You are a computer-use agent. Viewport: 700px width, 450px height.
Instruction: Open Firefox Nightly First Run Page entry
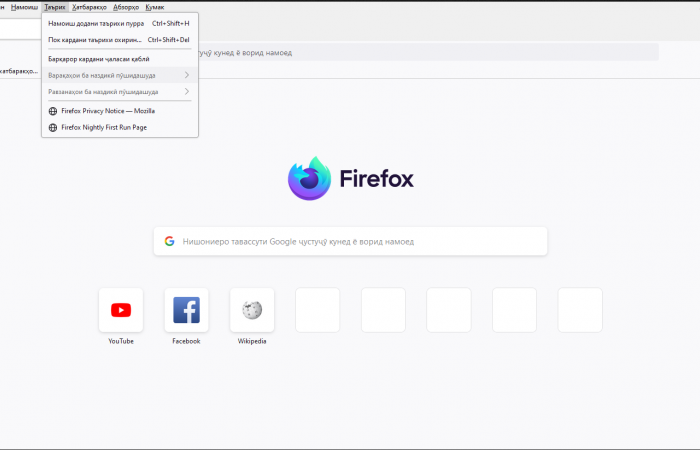pyautogui.click(x=120, y=127)
